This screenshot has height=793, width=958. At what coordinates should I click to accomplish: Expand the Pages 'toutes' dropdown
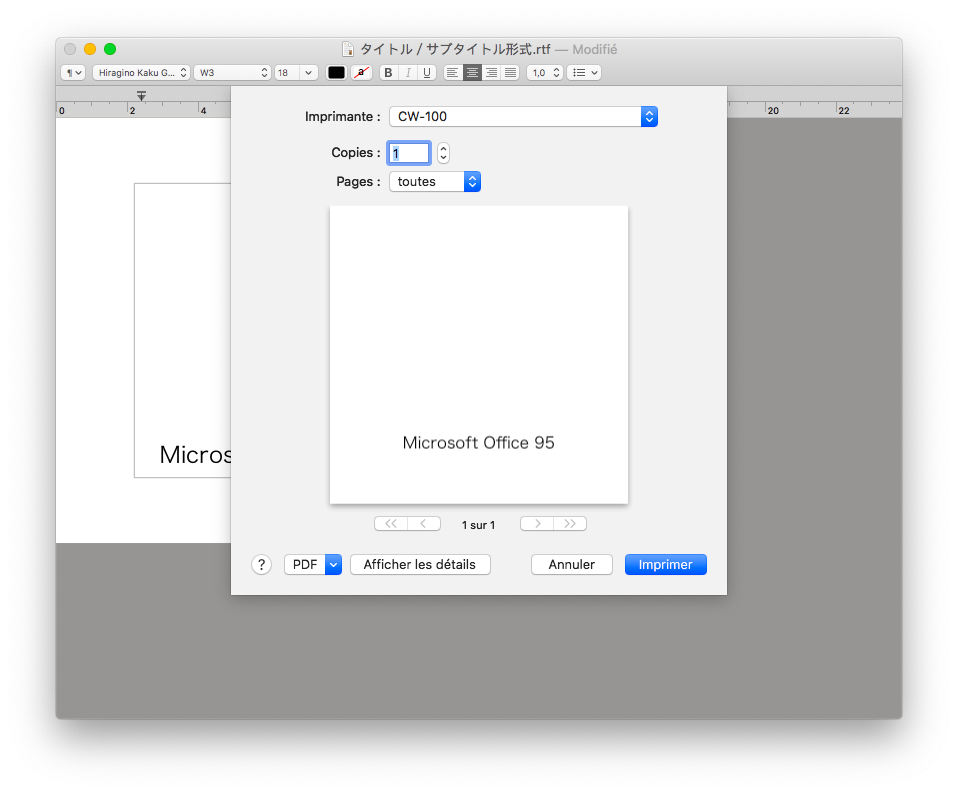[x=435, y=182]
